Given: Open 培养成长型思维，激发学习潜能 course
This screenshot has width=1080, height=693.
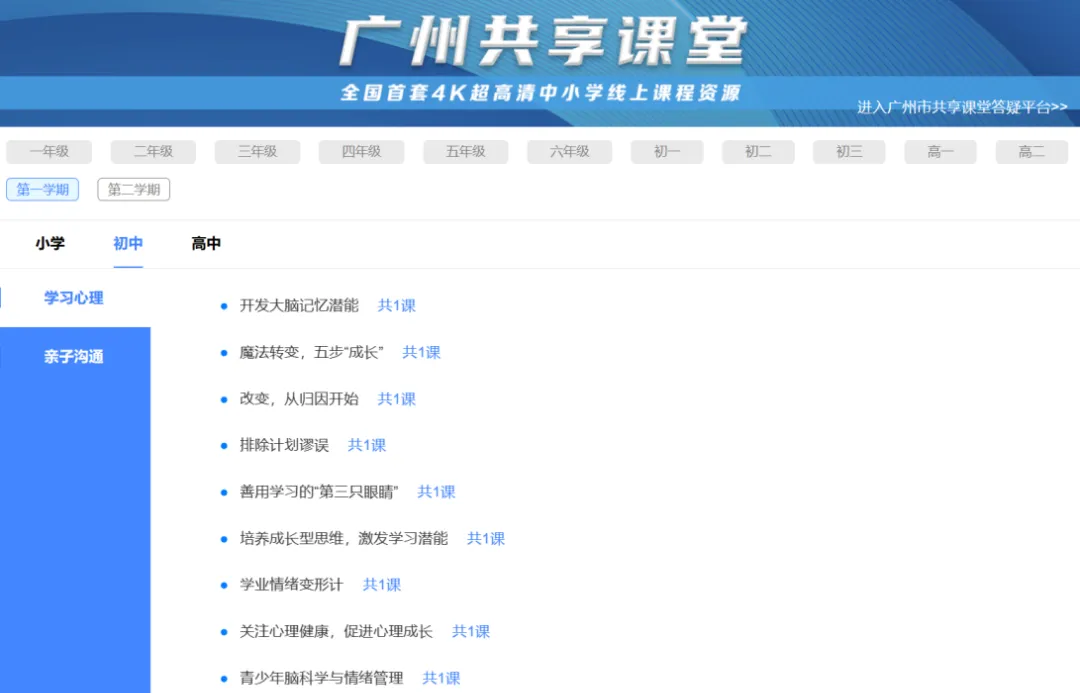Looking at the screenshot, I should pyautogui.click(x=344, y=538).
